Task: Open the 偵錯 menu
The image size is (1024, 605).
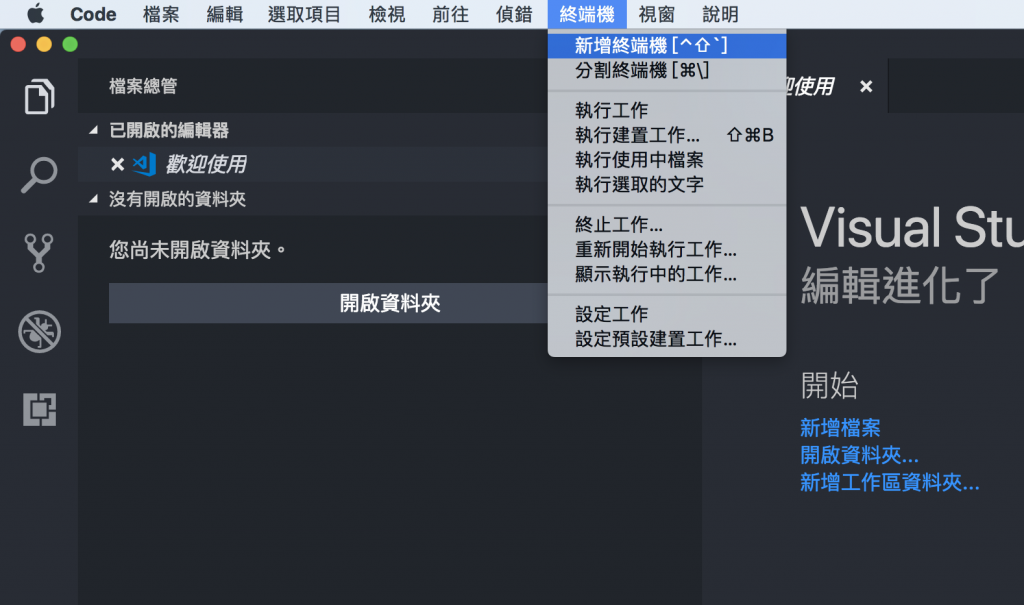Action: [x=513, y=14]
